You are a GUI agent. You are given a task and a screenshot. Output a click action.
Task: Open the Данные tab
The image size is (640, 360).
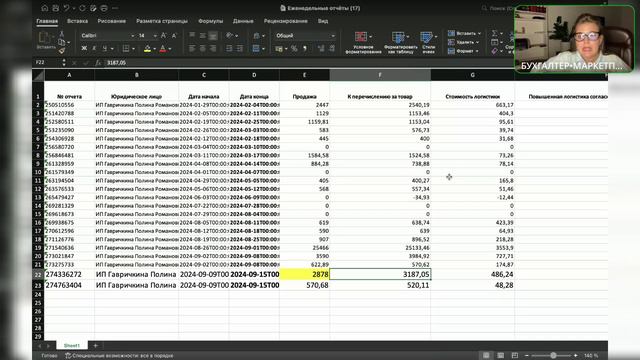[x=243, y=21]
